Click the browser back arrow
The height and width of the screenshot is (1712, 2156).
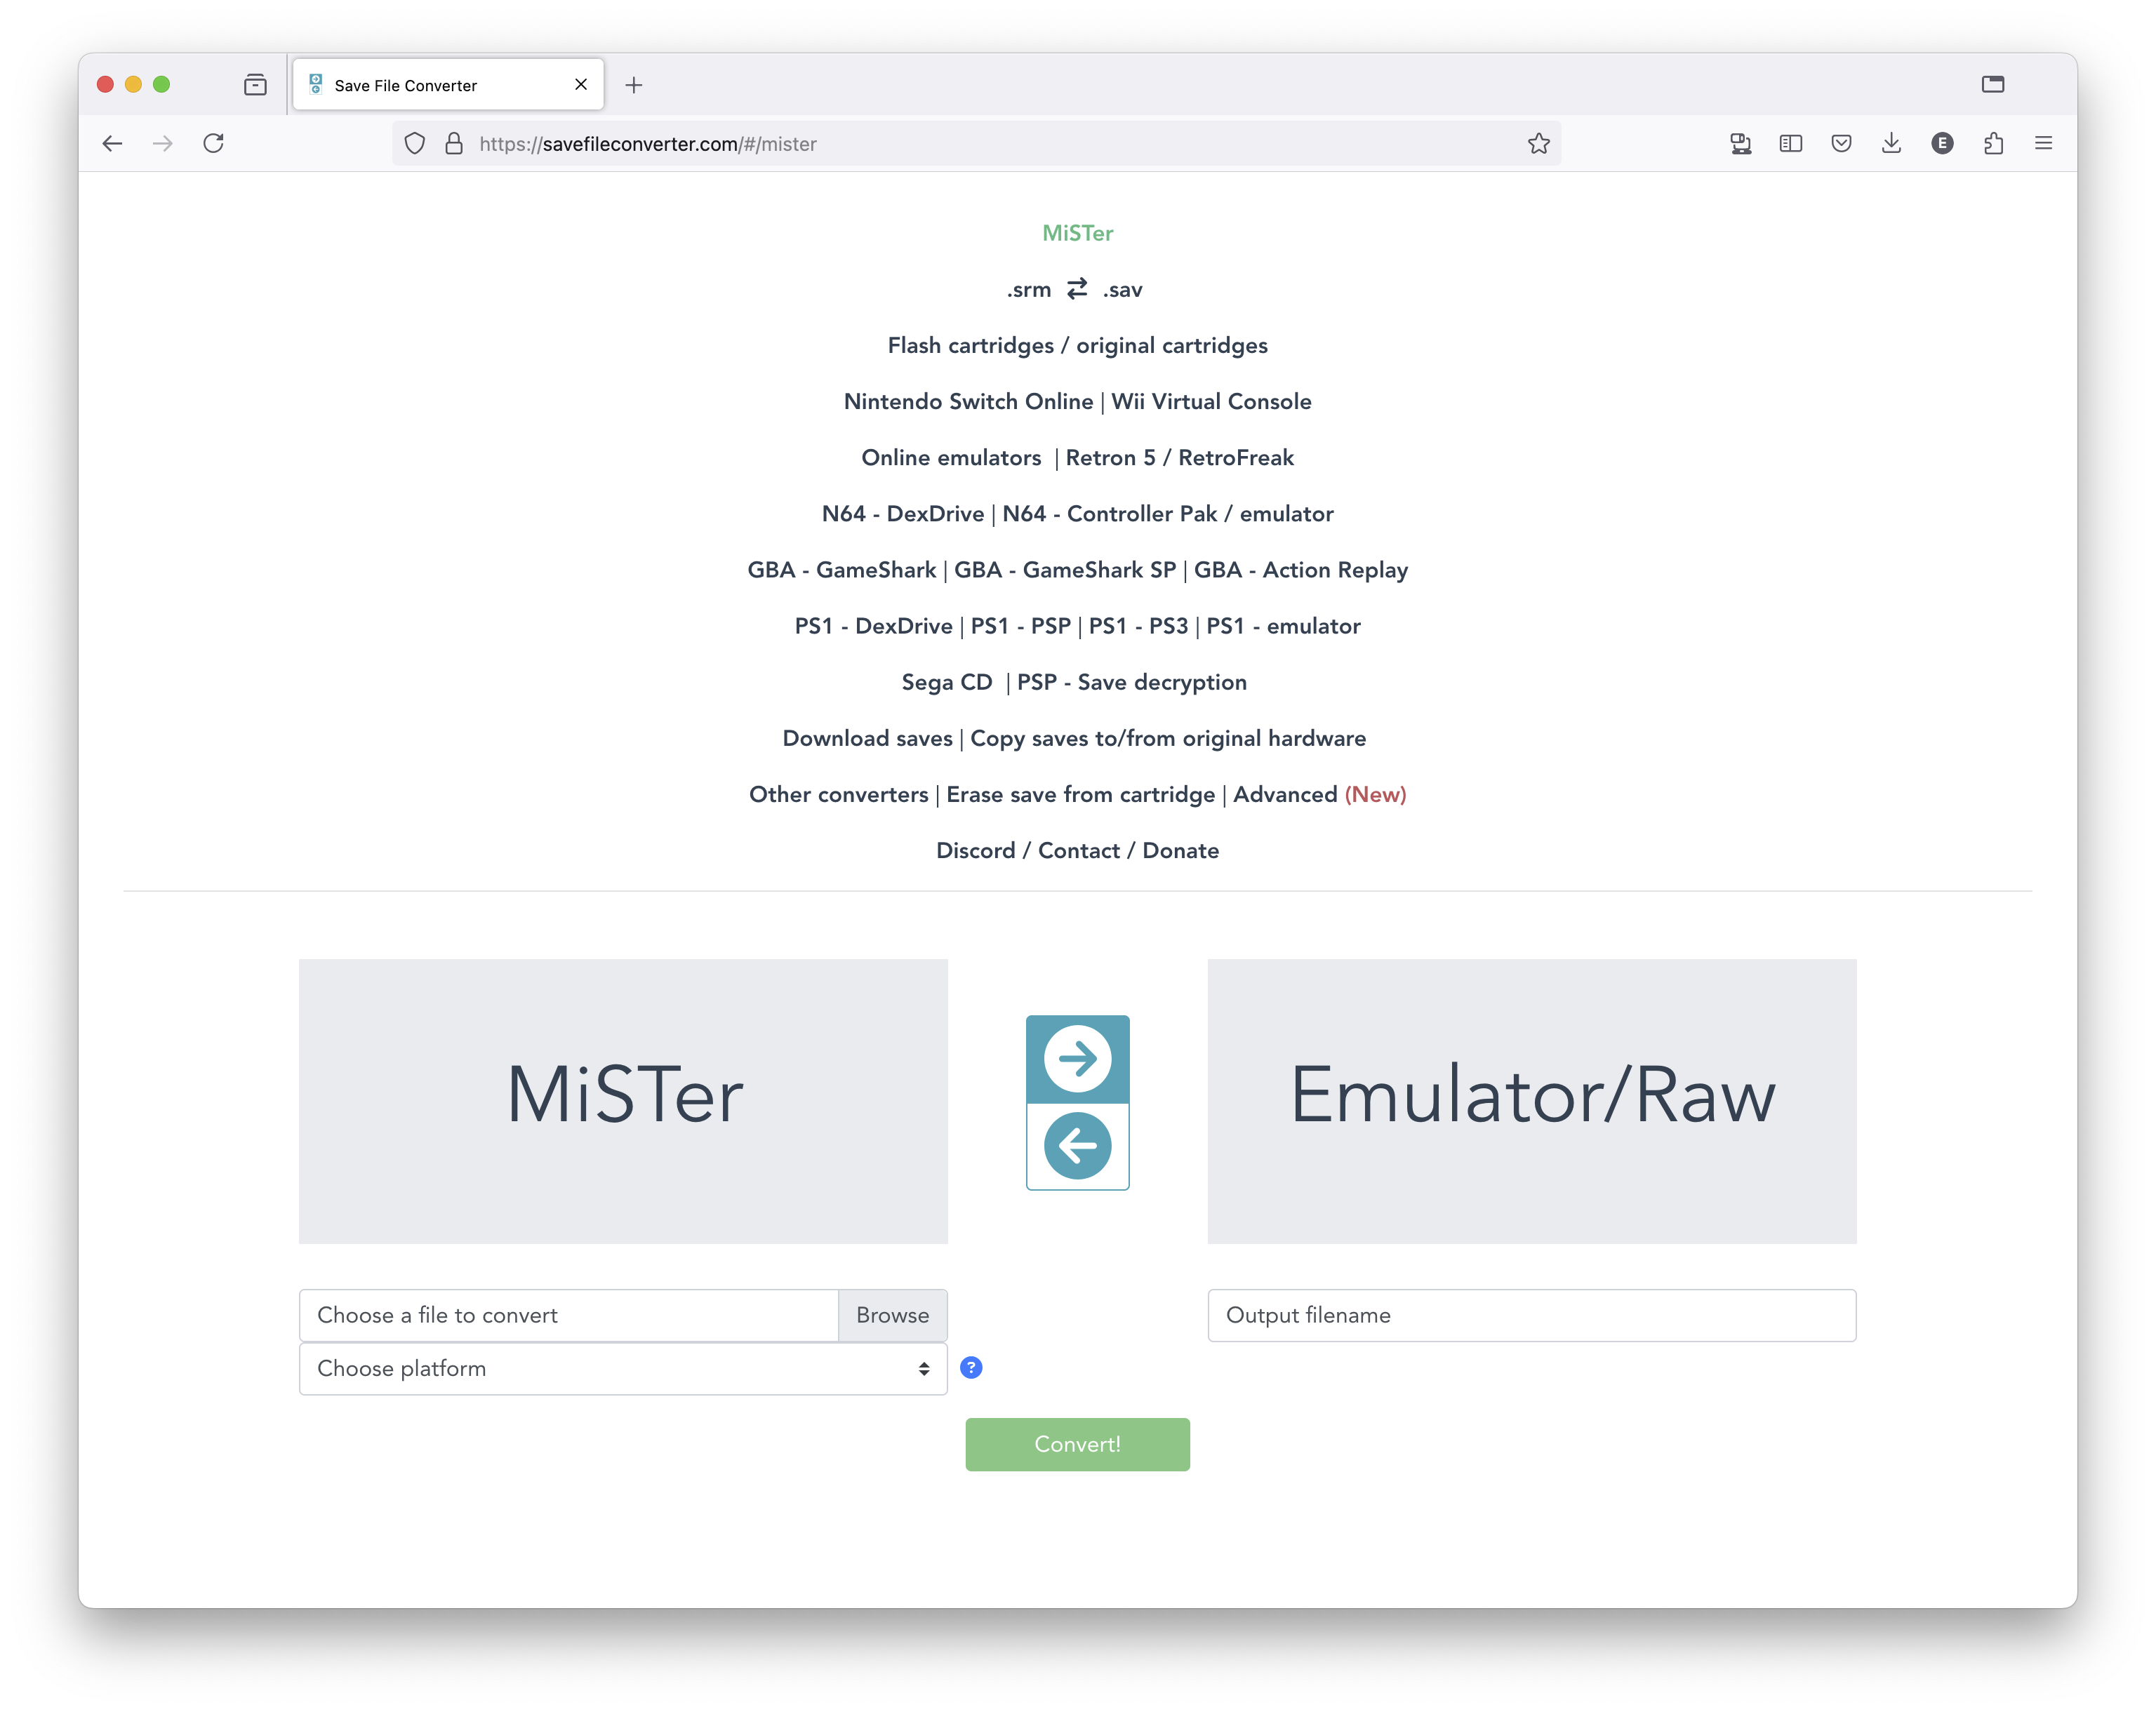tap(112, 143)
